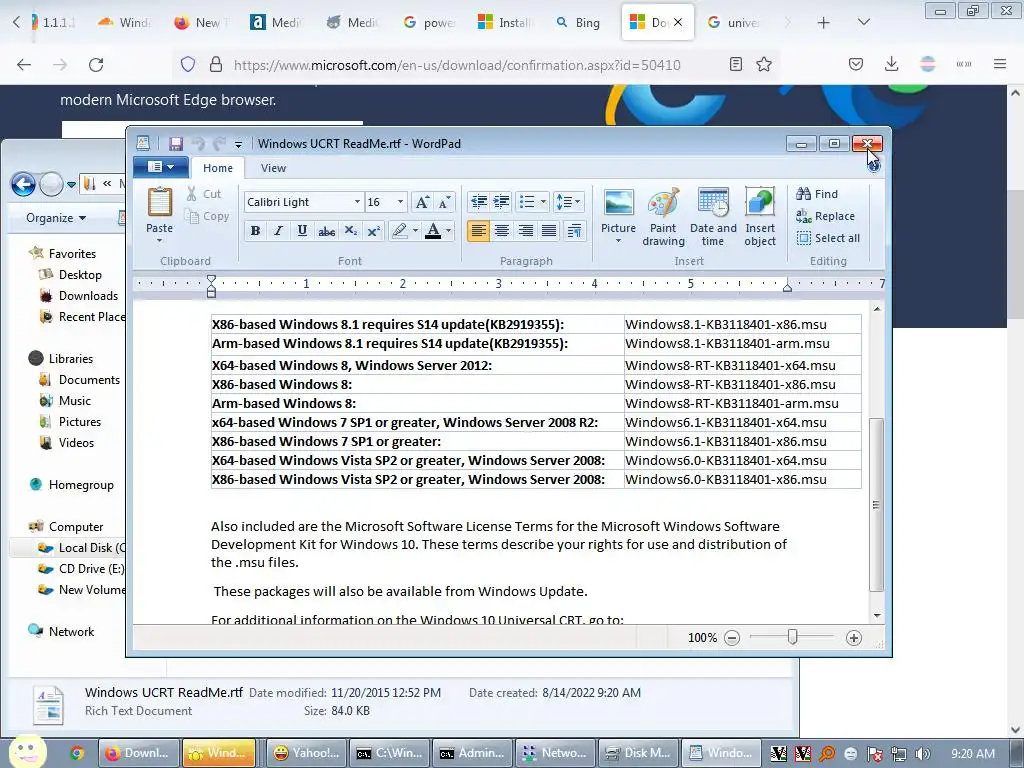Select Local Disk under Computer
Screen dimensions: 1024x768
(x=81, y=548)
